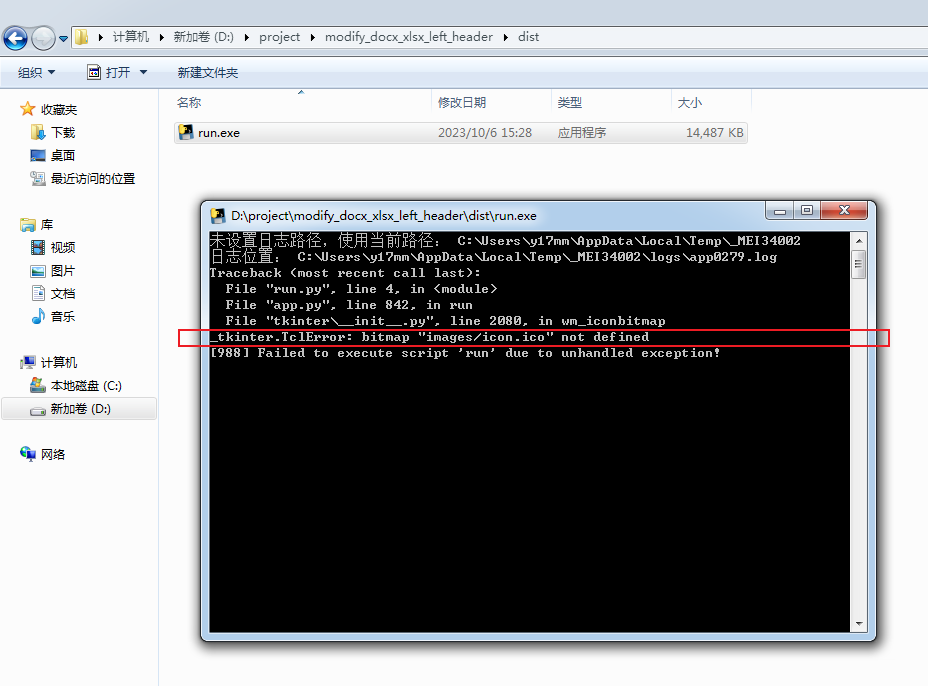Select 本地磁盘 (C:) drive icon
The width and height of the screenshot is (928, 686).
(36, 385)
